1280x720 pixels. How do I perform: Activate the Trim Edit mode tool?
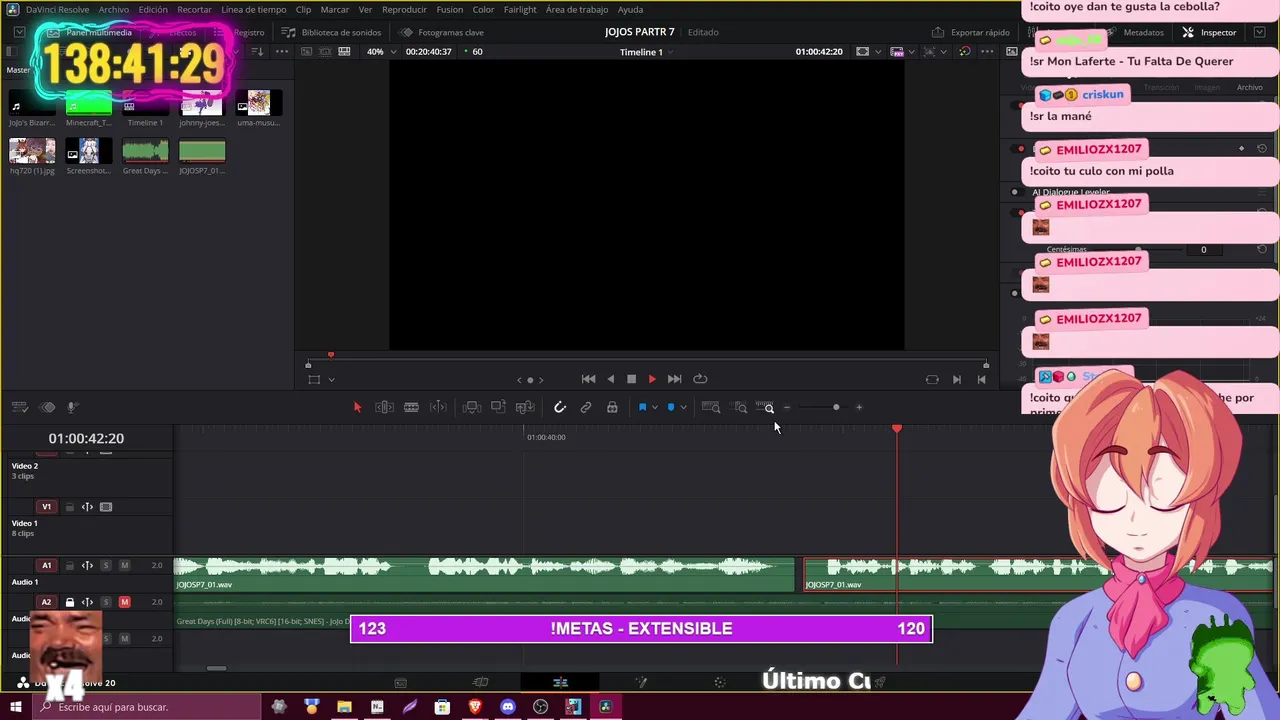coord(384,407)
